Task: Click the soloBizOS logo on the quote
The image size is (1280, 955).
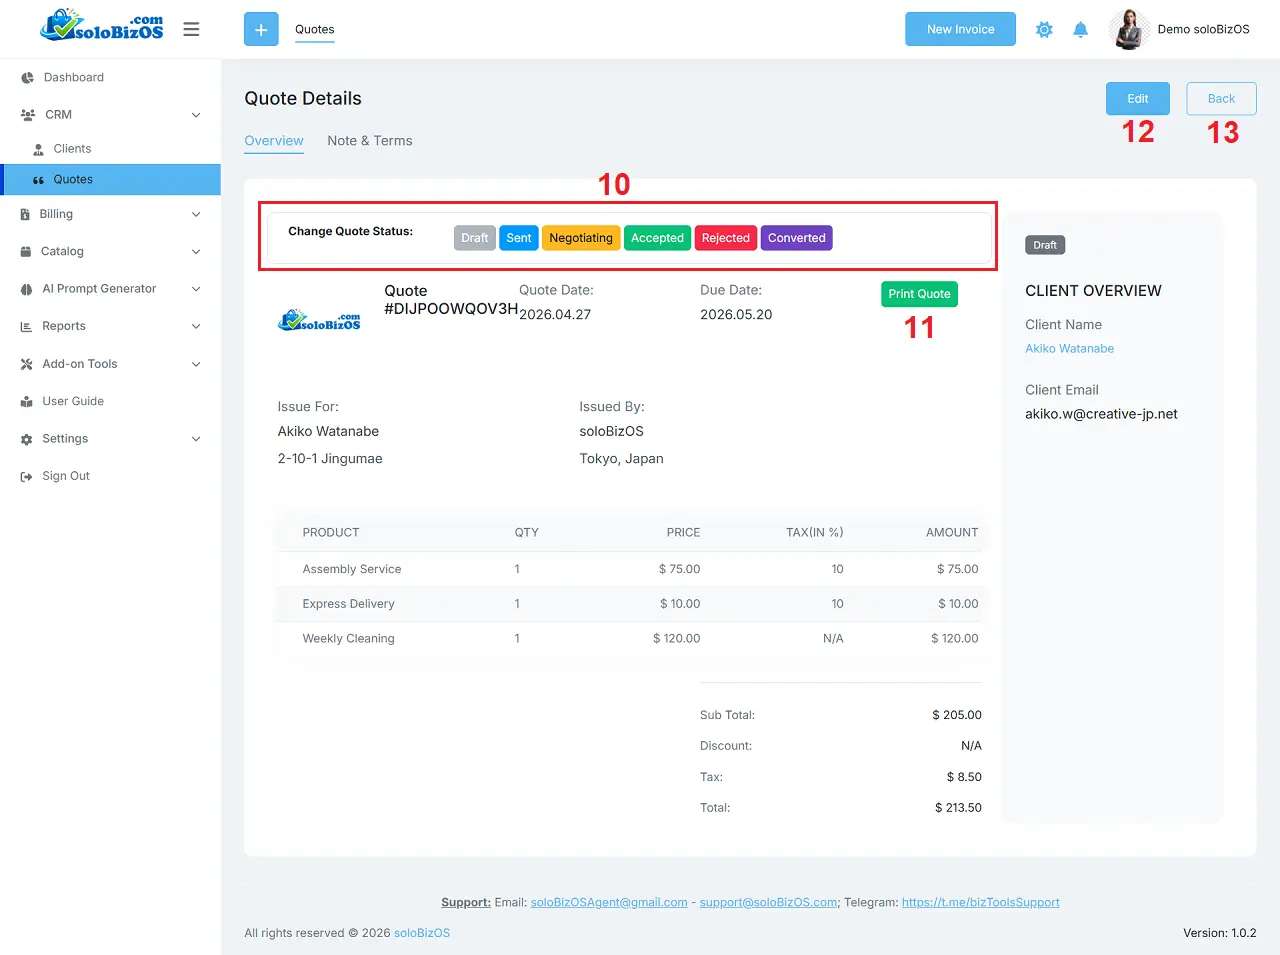Action: click(319, 321)
